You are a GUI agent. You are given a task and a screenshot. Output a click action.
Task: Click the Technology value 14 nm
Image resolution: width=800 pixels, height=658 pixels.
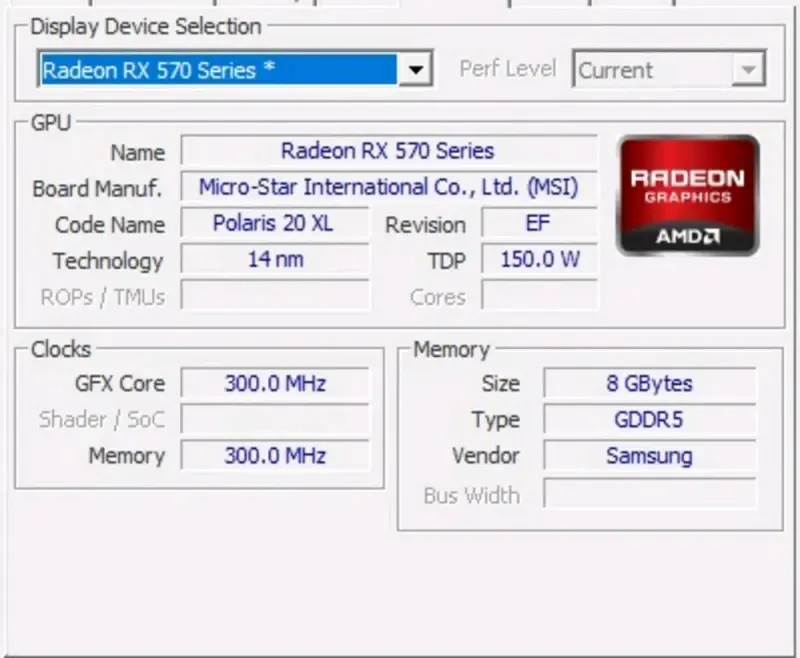point(274,259)
